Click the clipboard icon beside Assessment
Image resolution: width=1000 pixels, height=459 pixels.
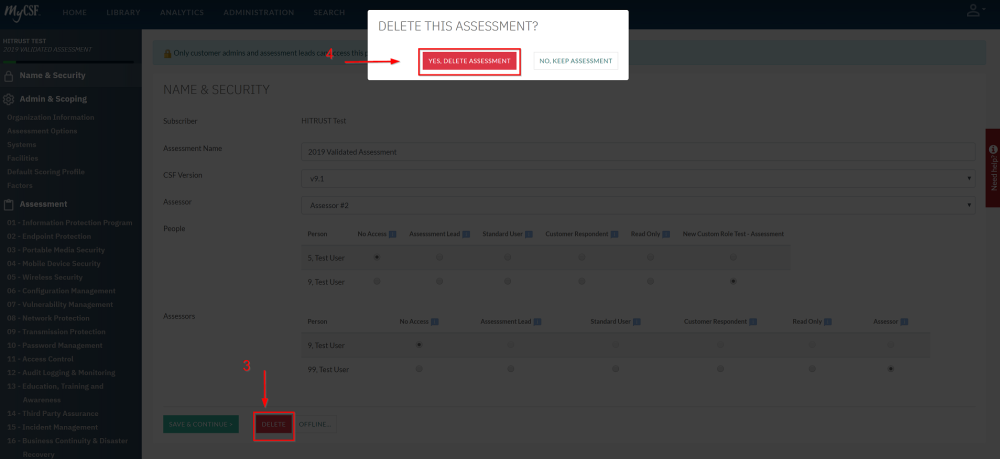tap(9, 205)
